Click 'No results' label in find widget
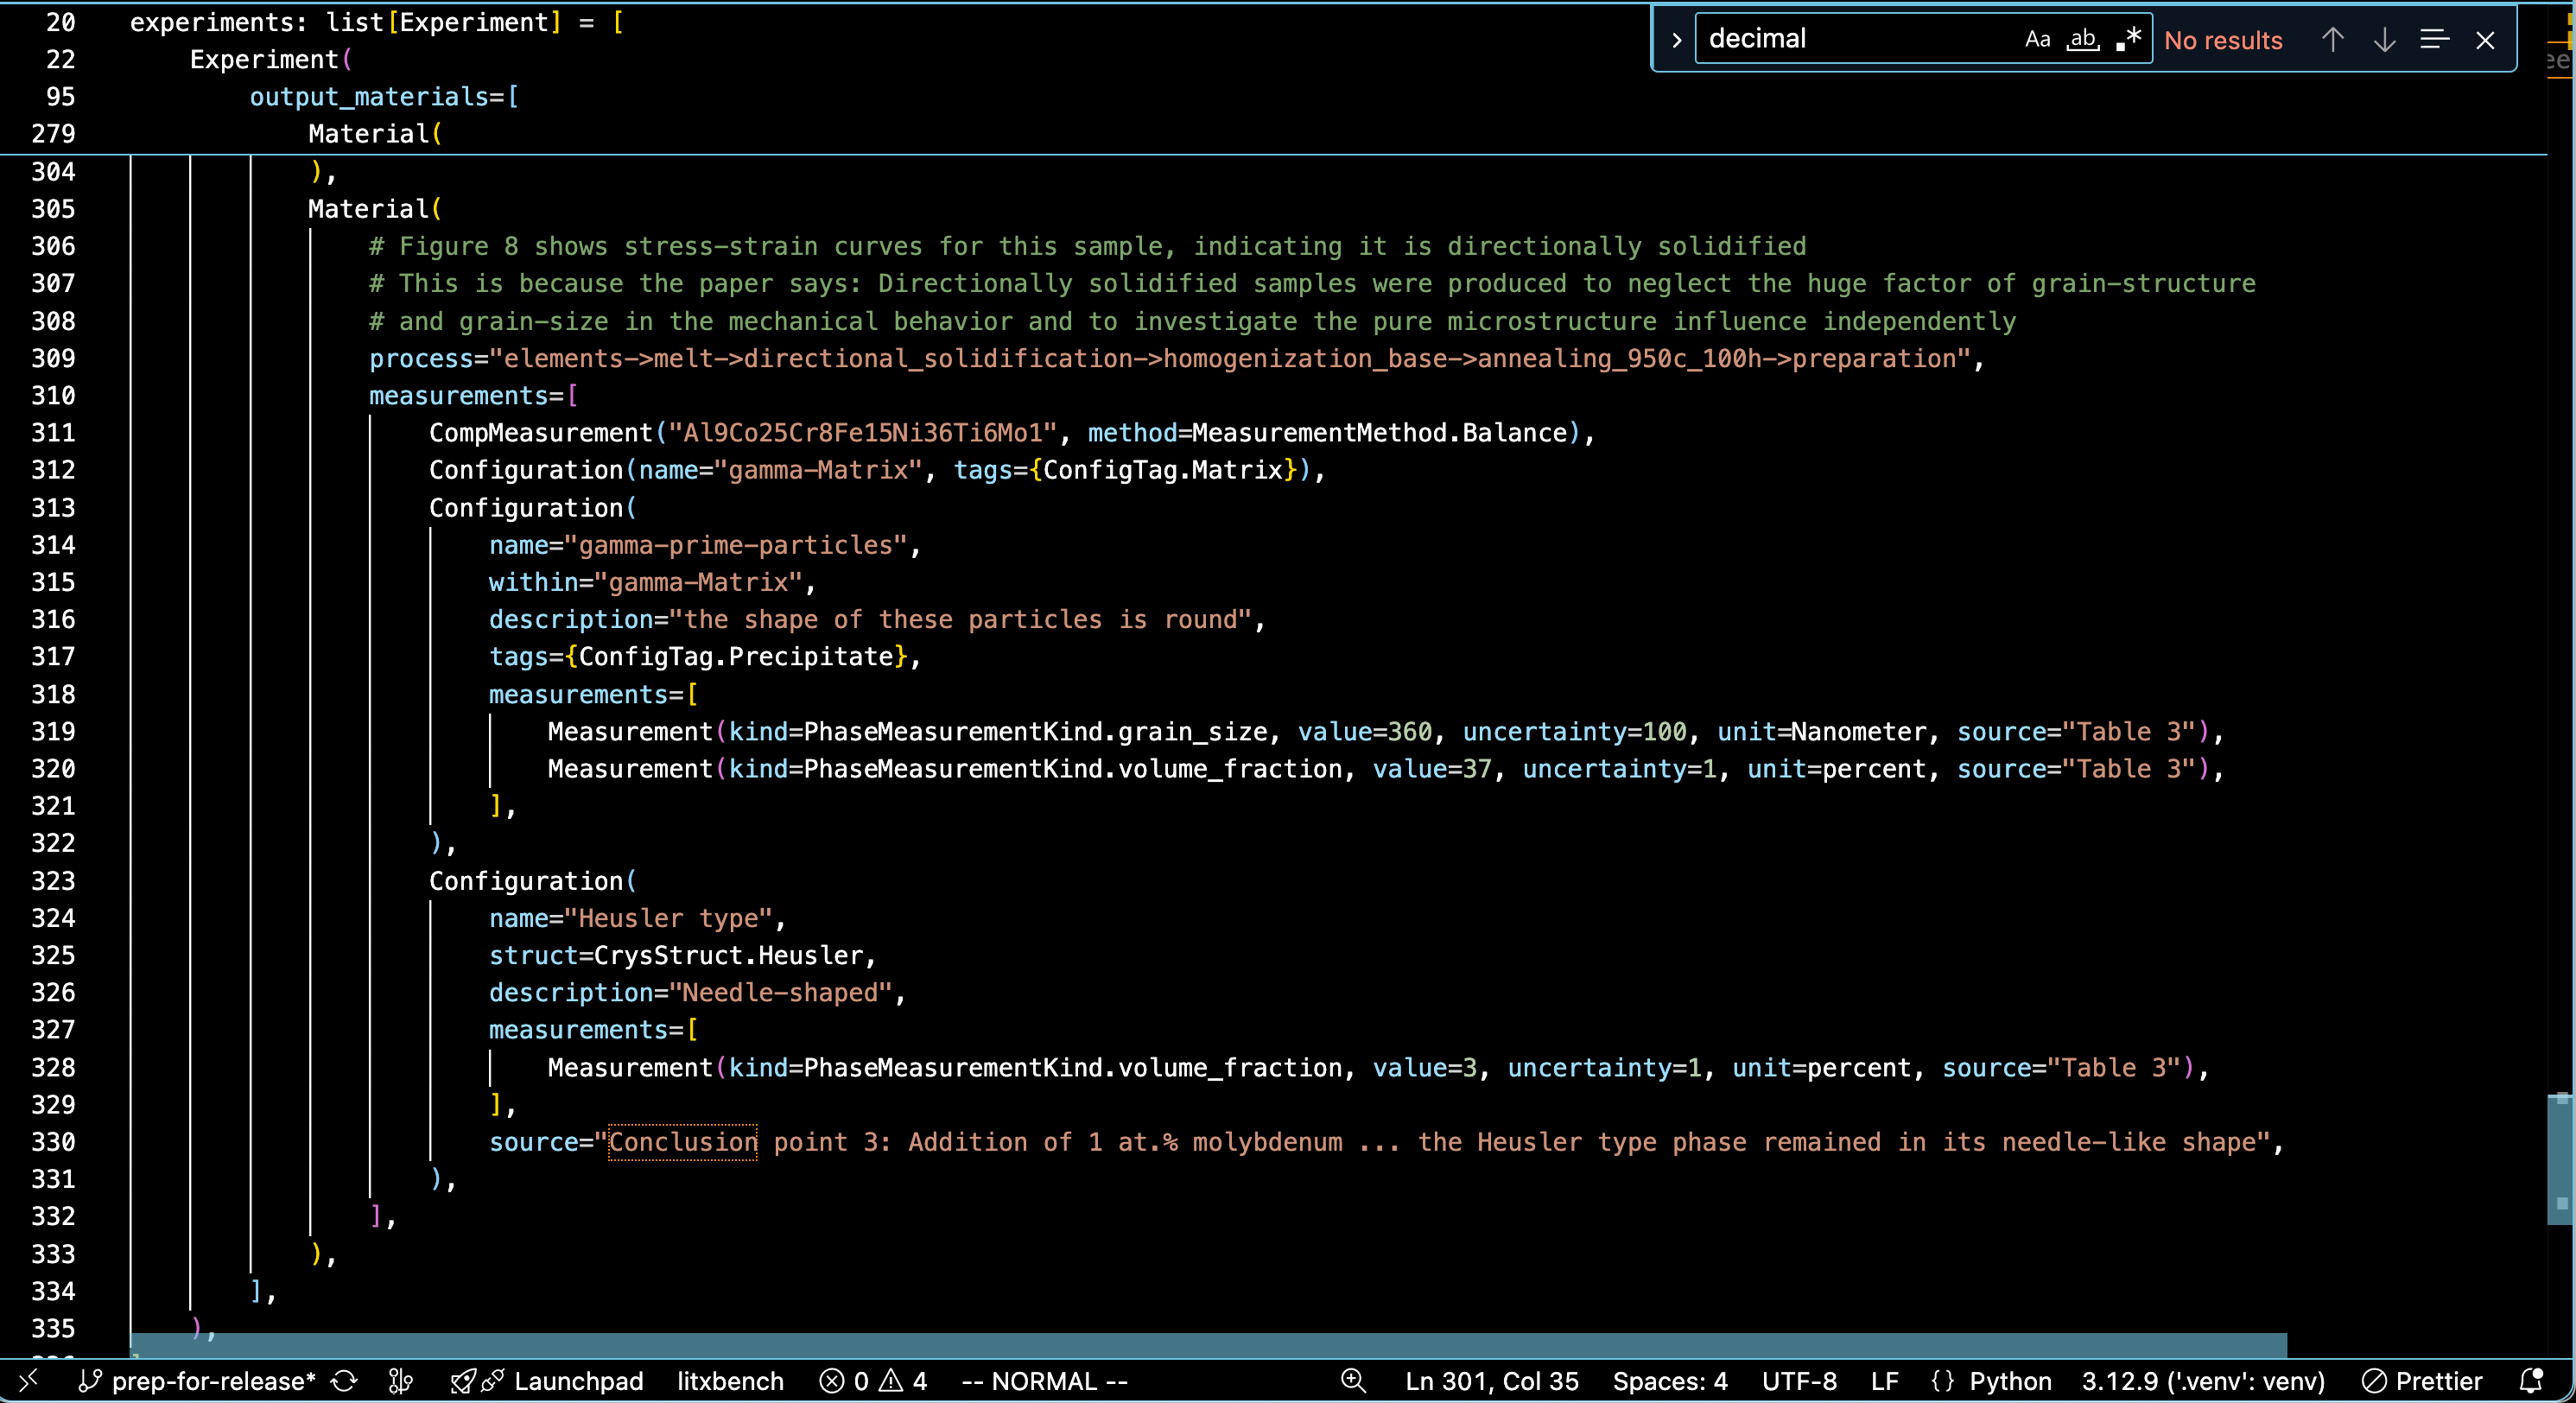This screenshot has width=2576, height=1403. tap(2223, 40)
